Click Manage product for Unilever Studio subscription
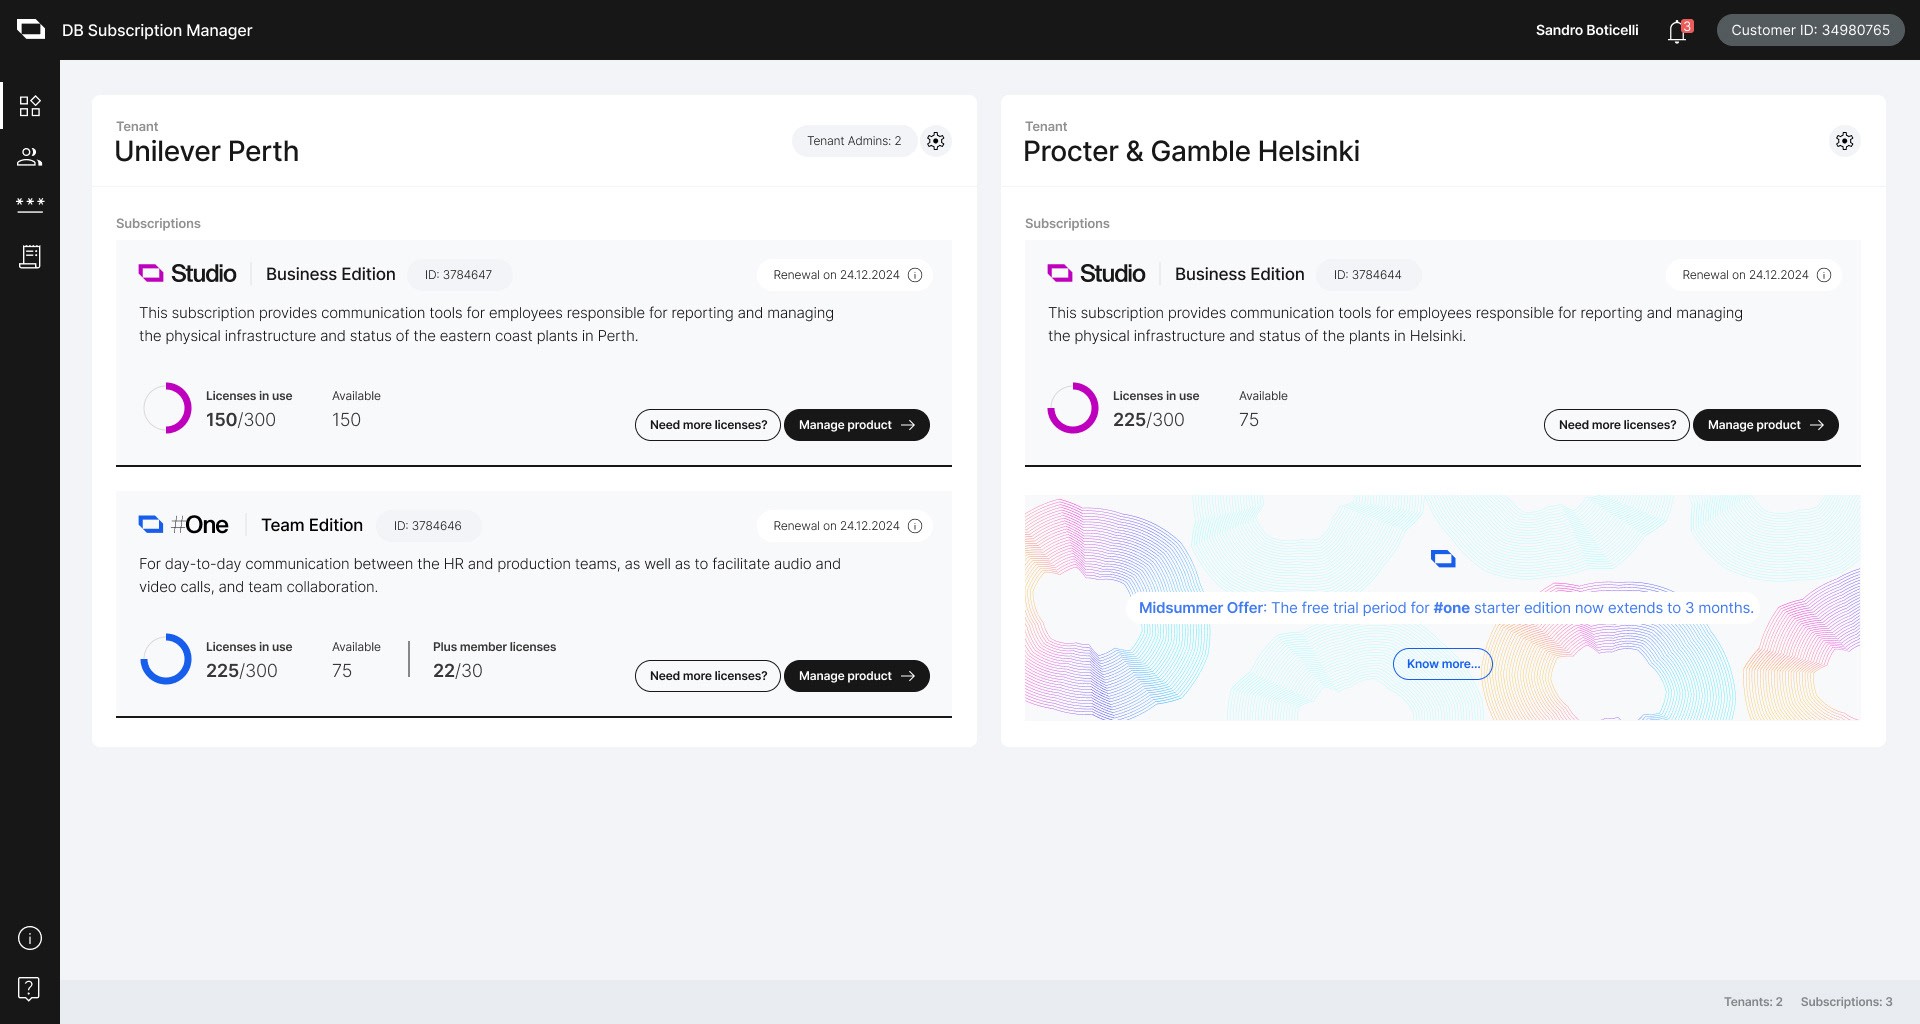This screenshot has width=1920, height=1024. tap(857, 425)
